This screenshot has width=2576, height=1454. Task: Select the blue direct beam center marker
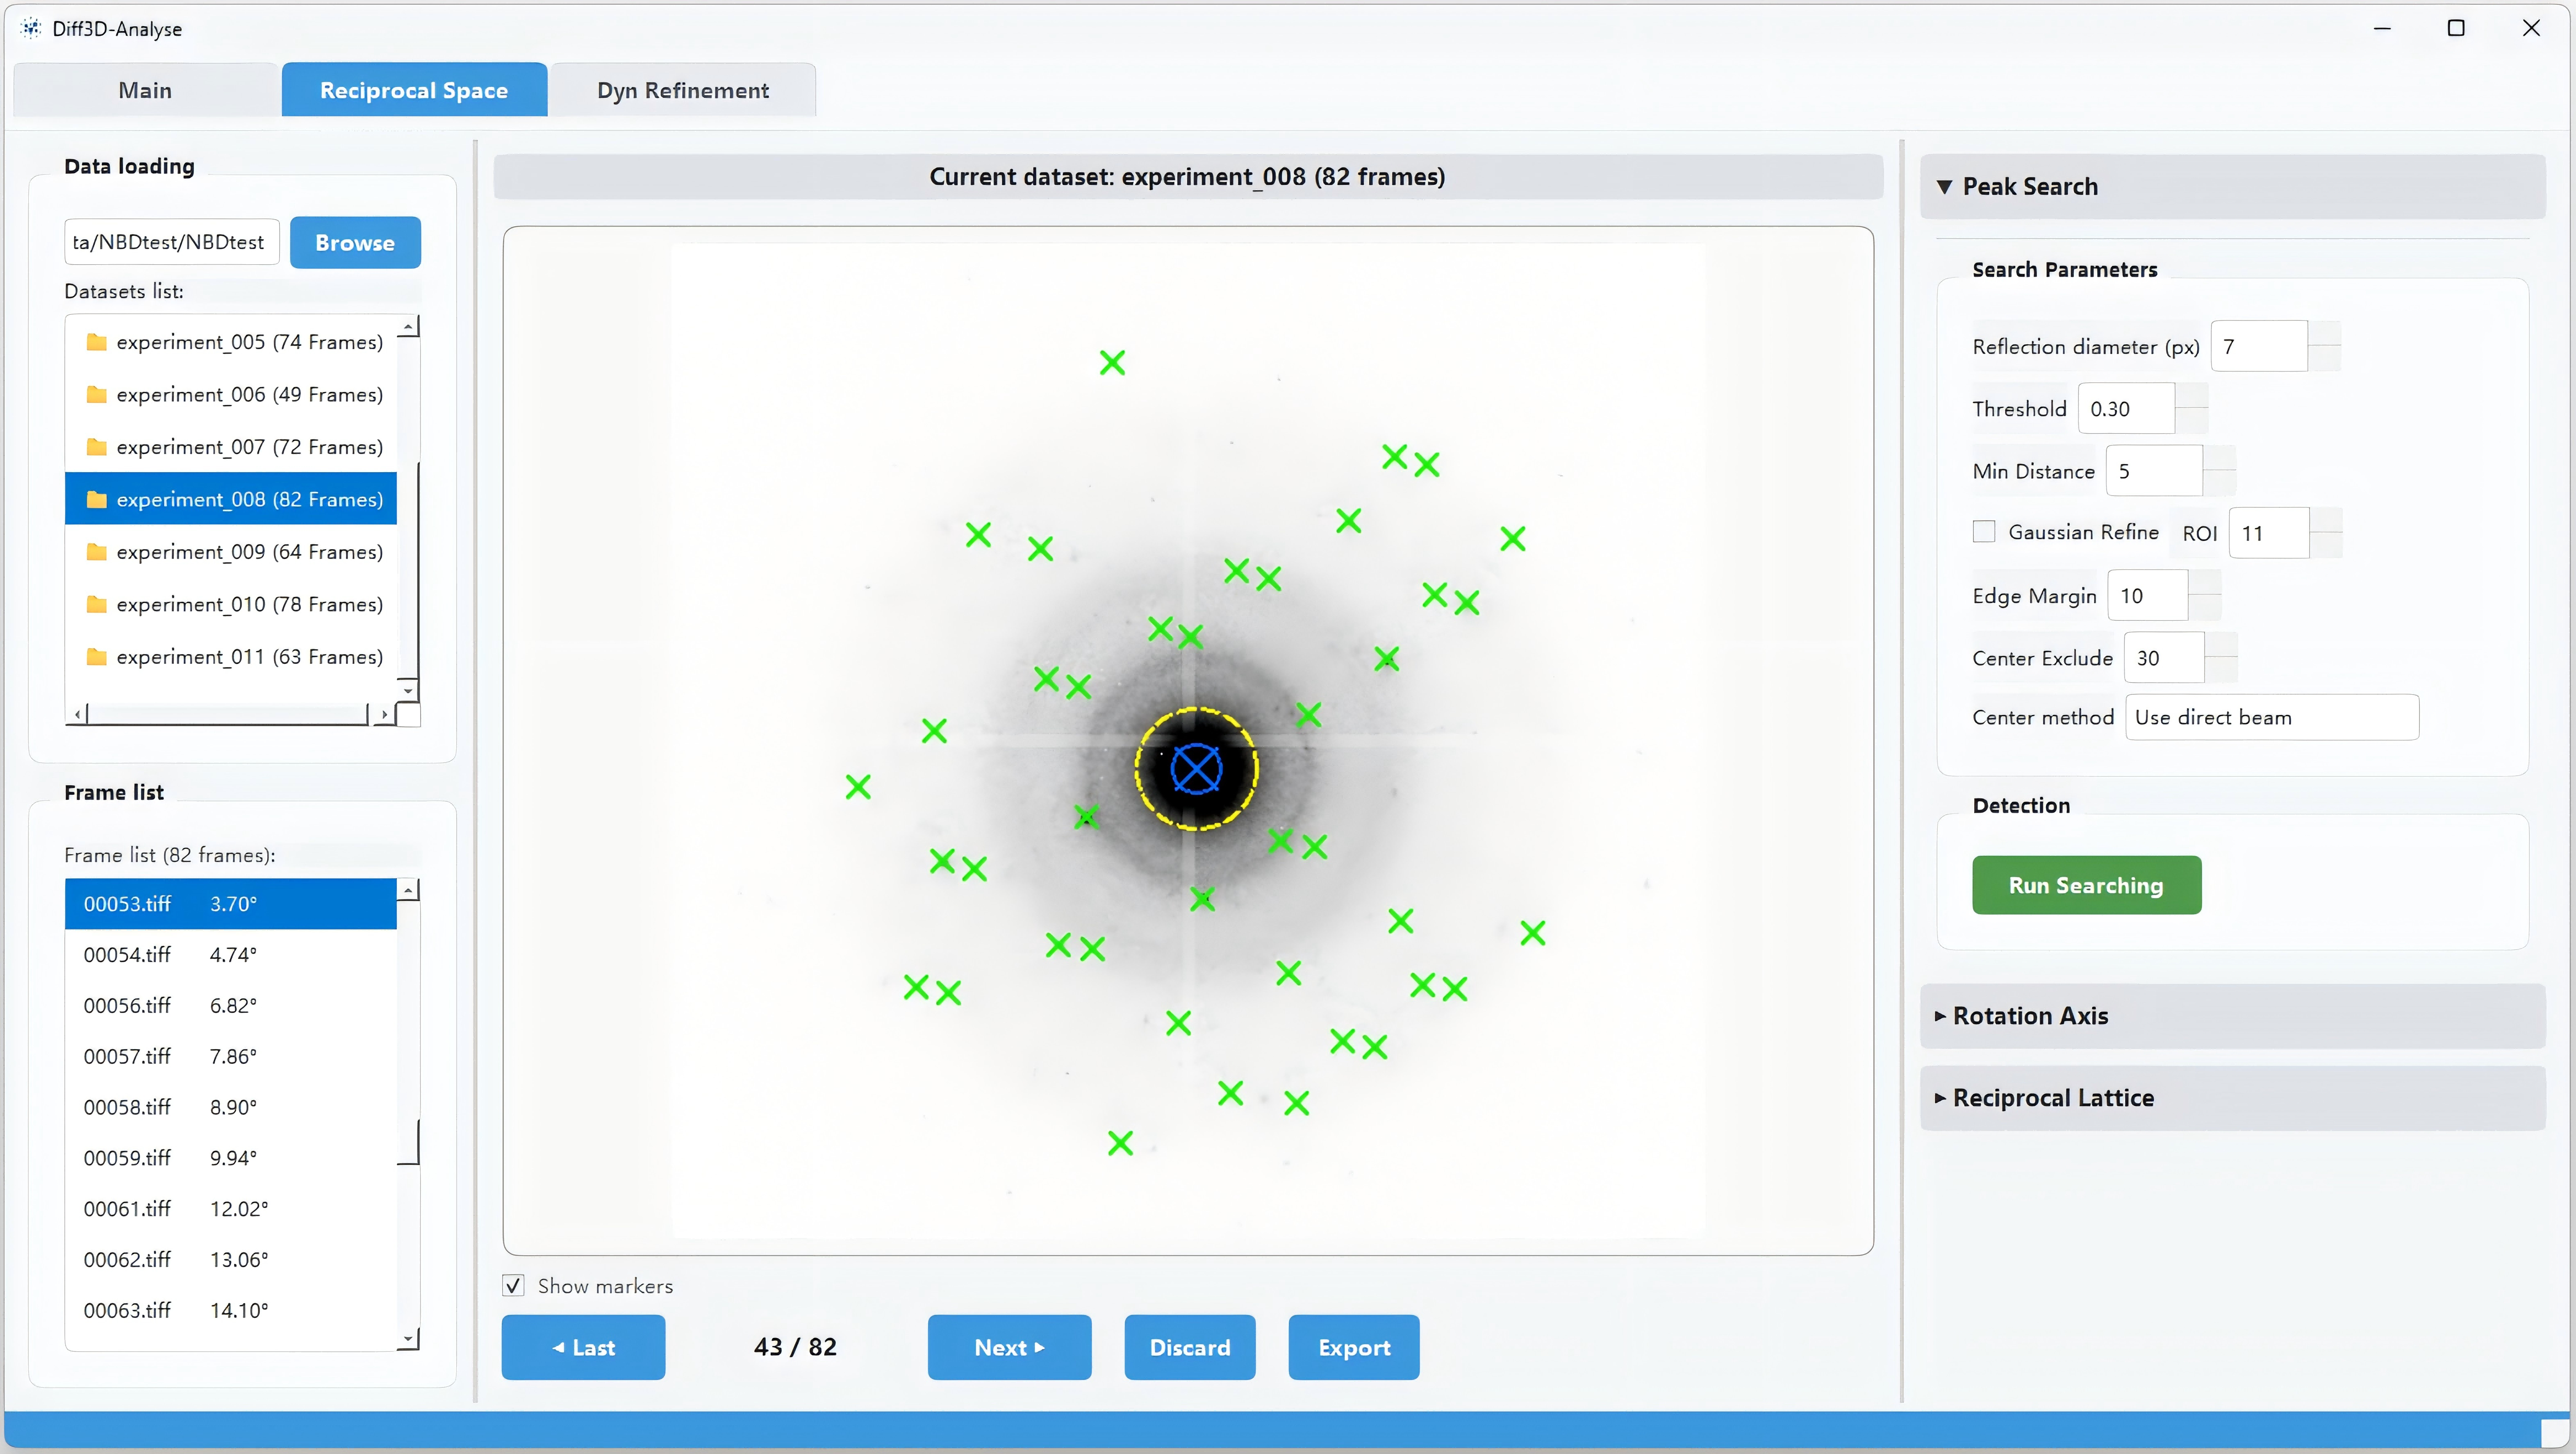[1196, 769]
